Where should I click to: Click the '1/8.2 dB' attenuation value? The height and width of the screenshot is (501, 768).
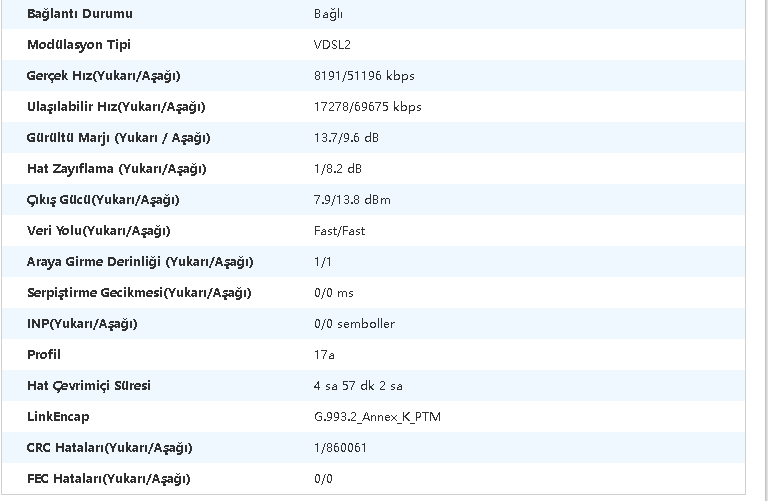338,169
